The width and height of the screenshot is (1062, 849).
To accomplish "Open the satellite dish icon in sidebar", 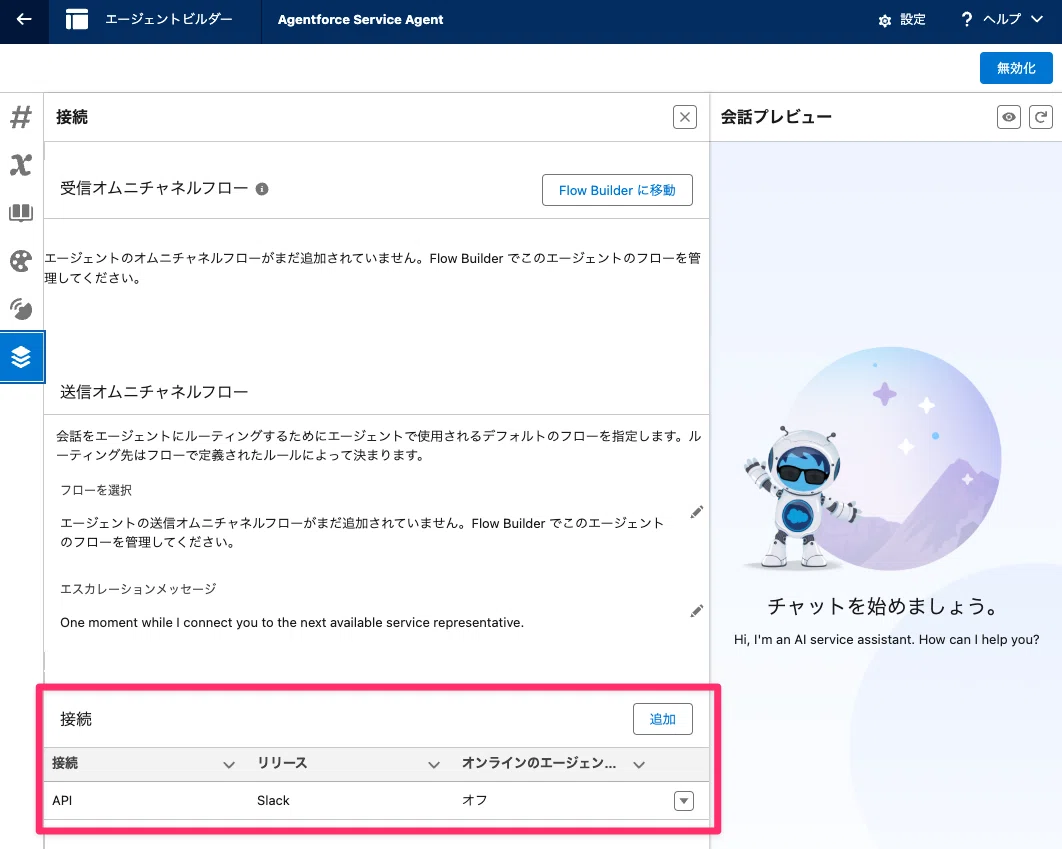I will click(21, 309).
